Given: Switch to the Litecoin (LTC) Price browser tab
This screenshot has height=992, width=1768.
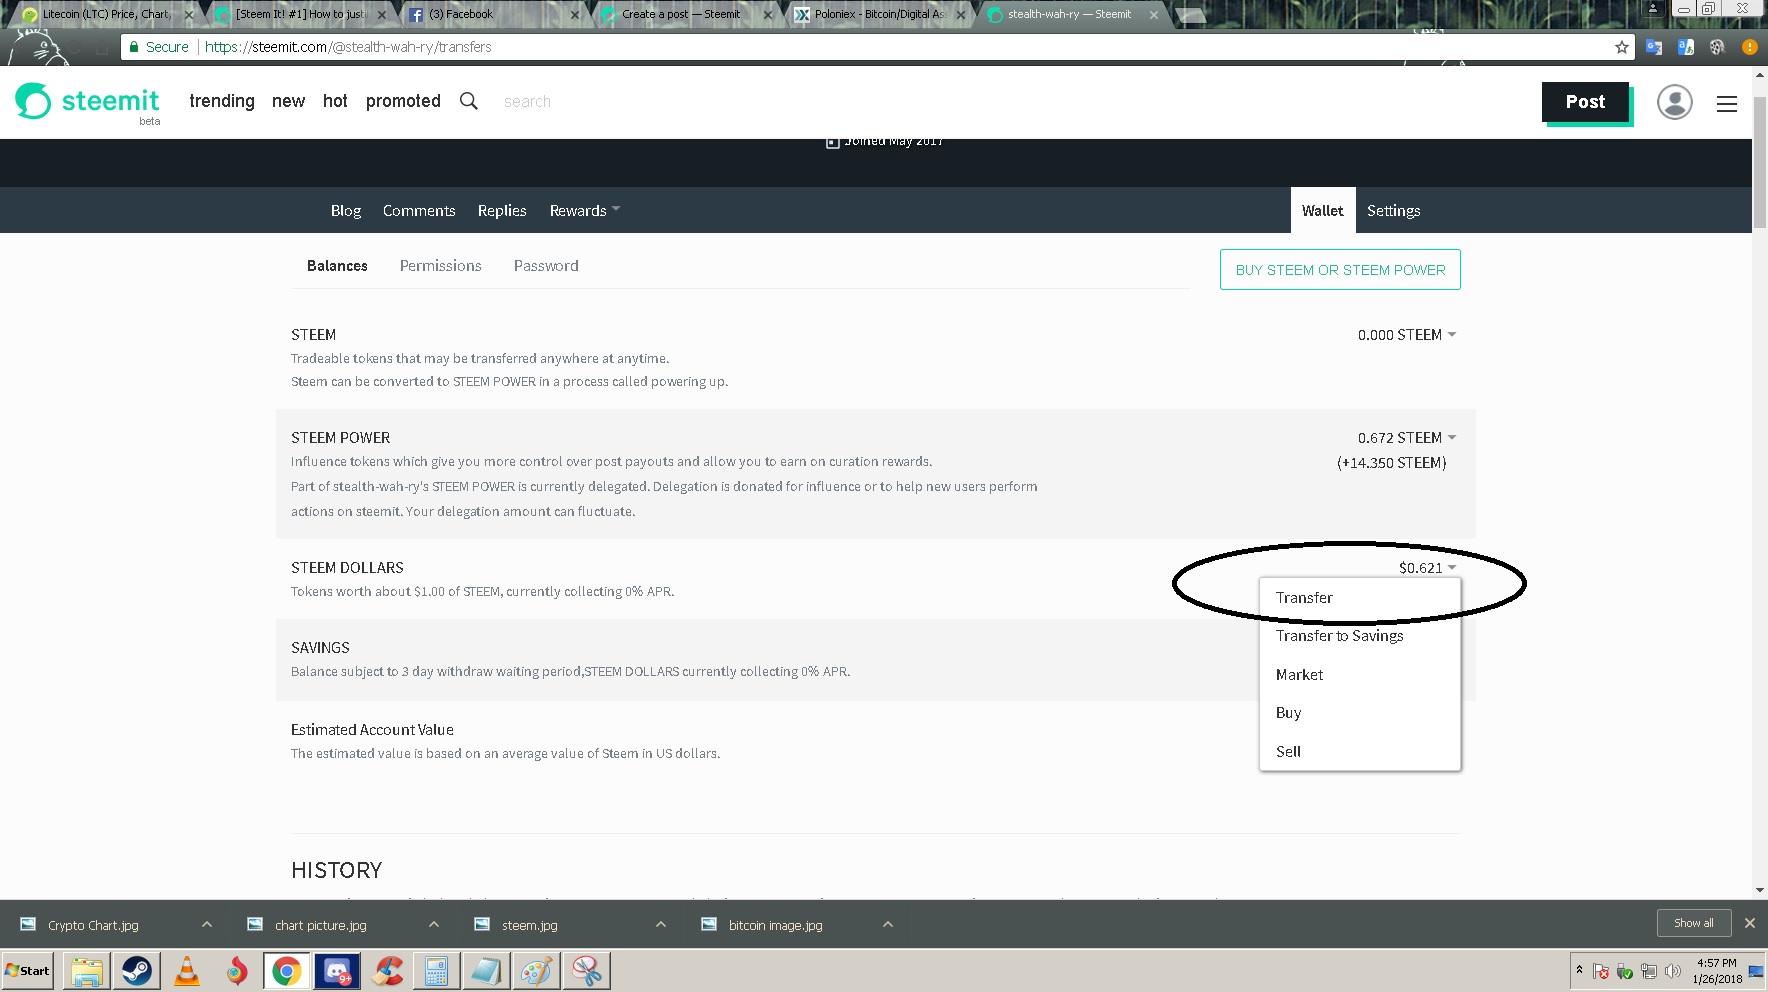Looking at the screenshot, I should click(105, 14).
